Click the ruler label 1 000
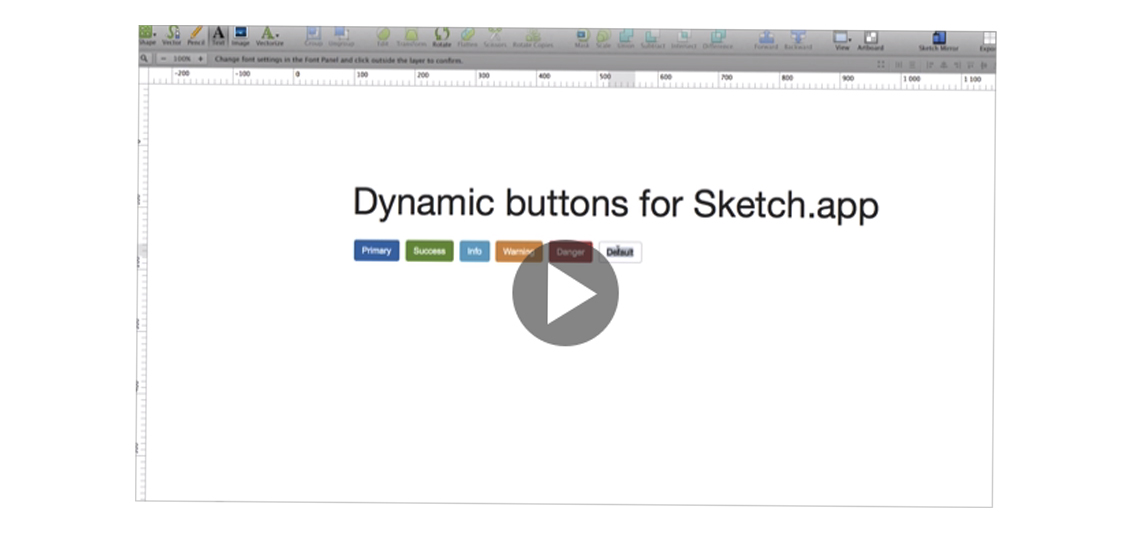Screen dimensions: 1131x533 [912, 79]
